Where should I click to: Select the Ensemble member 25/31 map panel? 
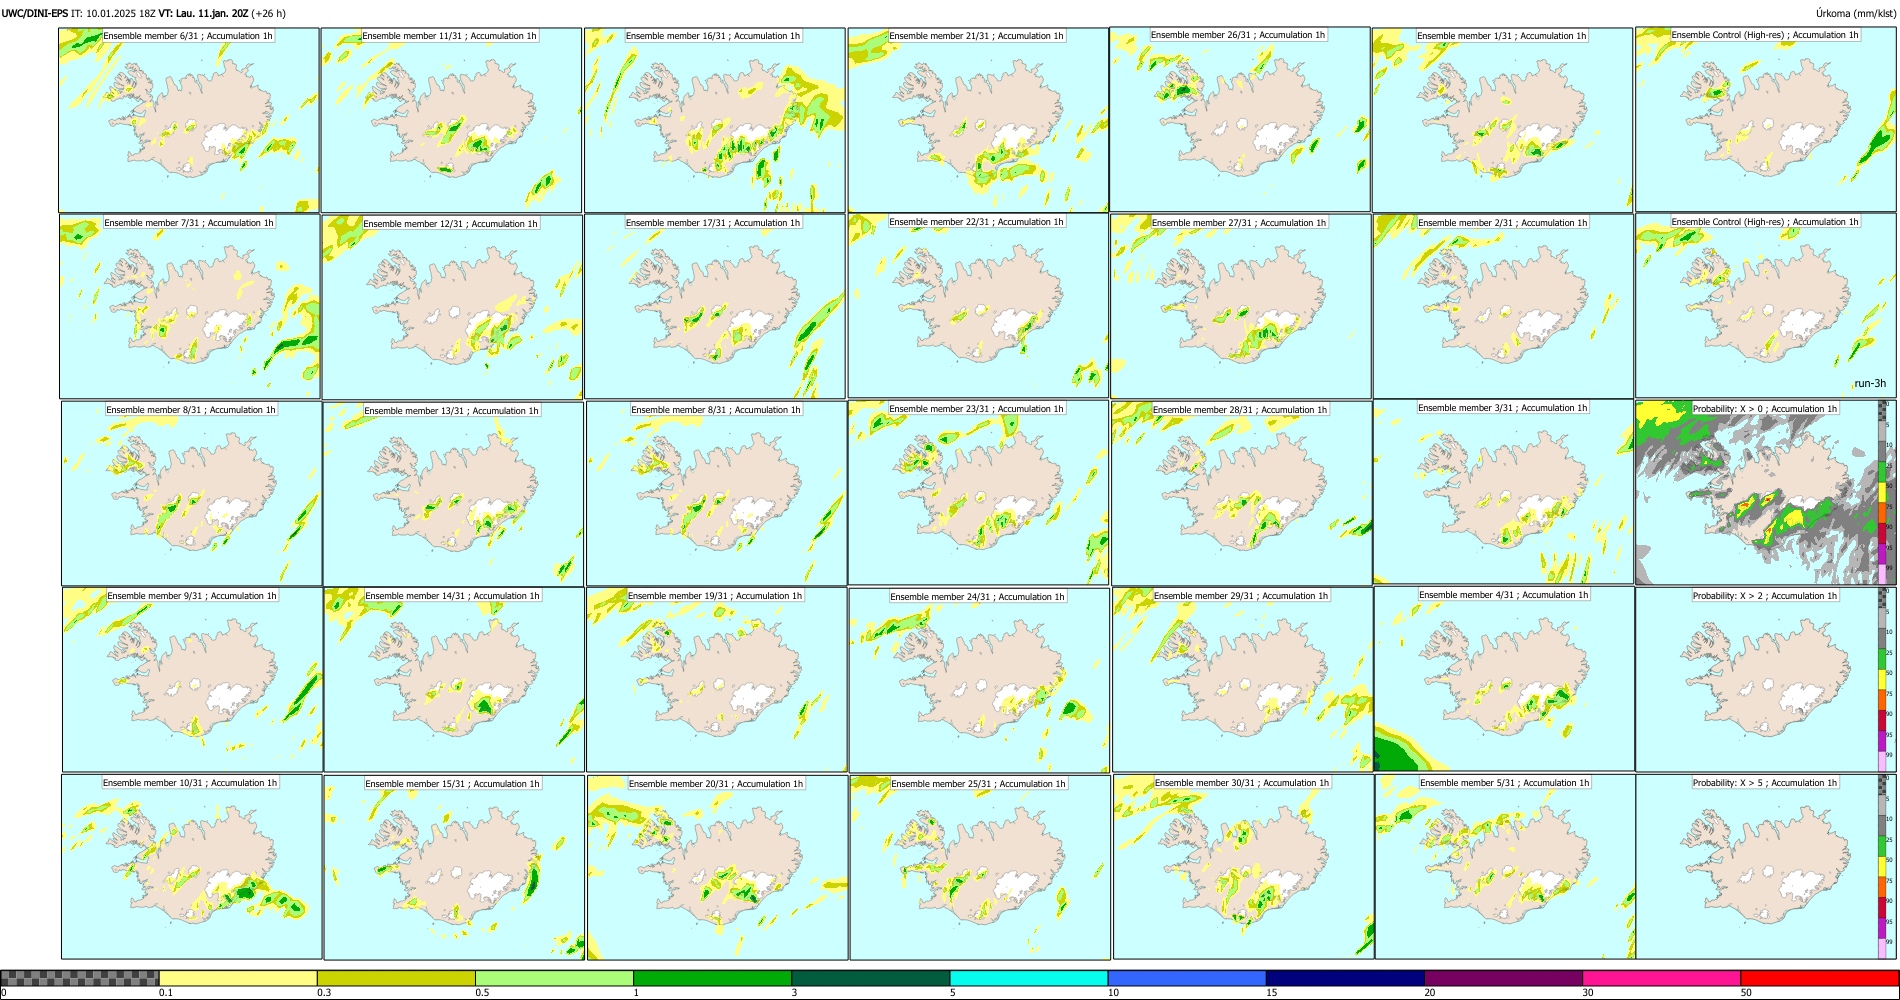[x=980, y=868]
